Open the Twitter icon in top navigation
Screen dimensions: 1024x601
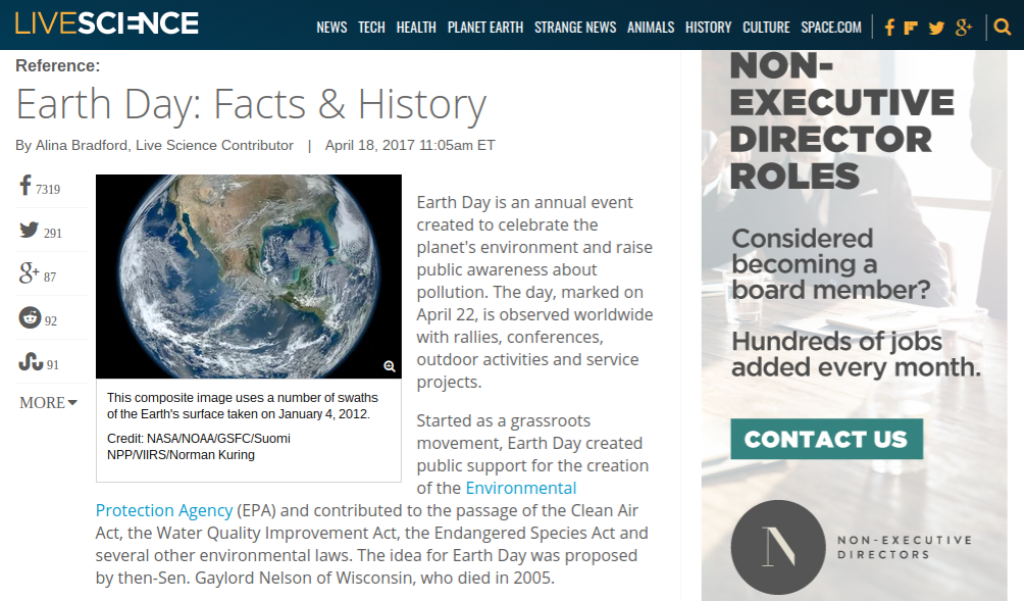coord(936,27)
